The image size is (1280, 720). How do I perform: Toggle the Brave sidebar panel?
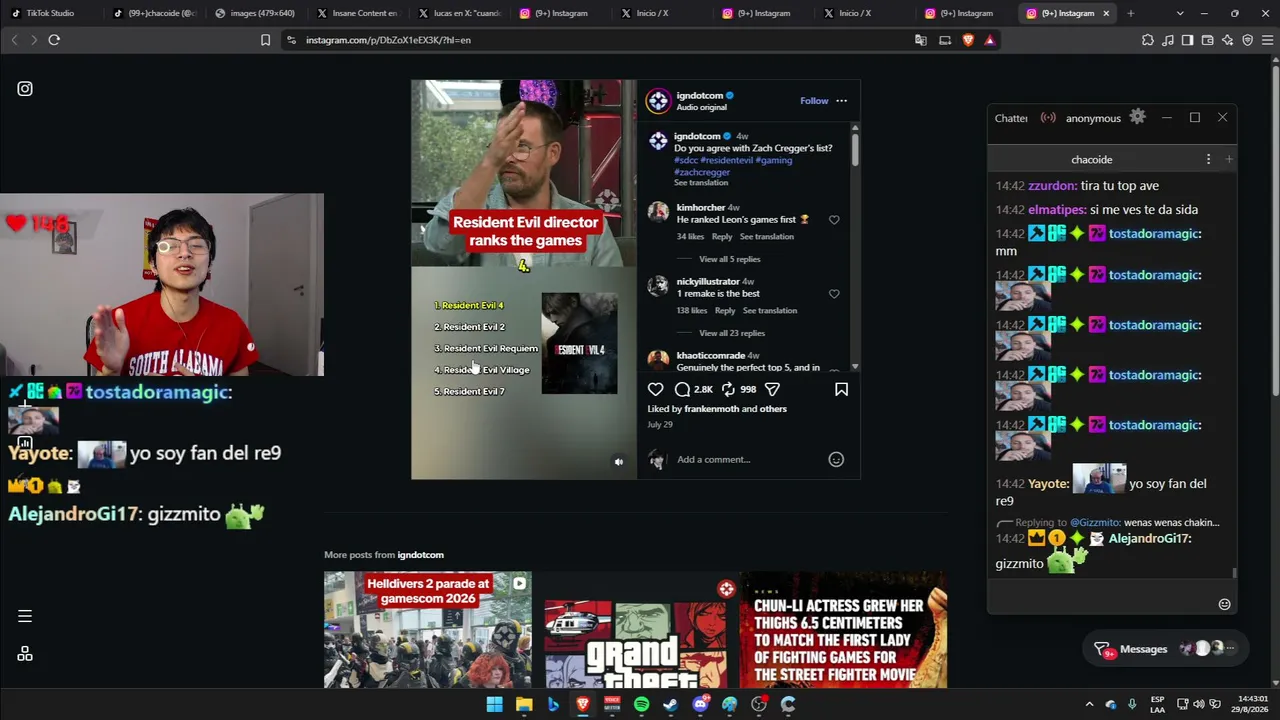(1187, 40)
